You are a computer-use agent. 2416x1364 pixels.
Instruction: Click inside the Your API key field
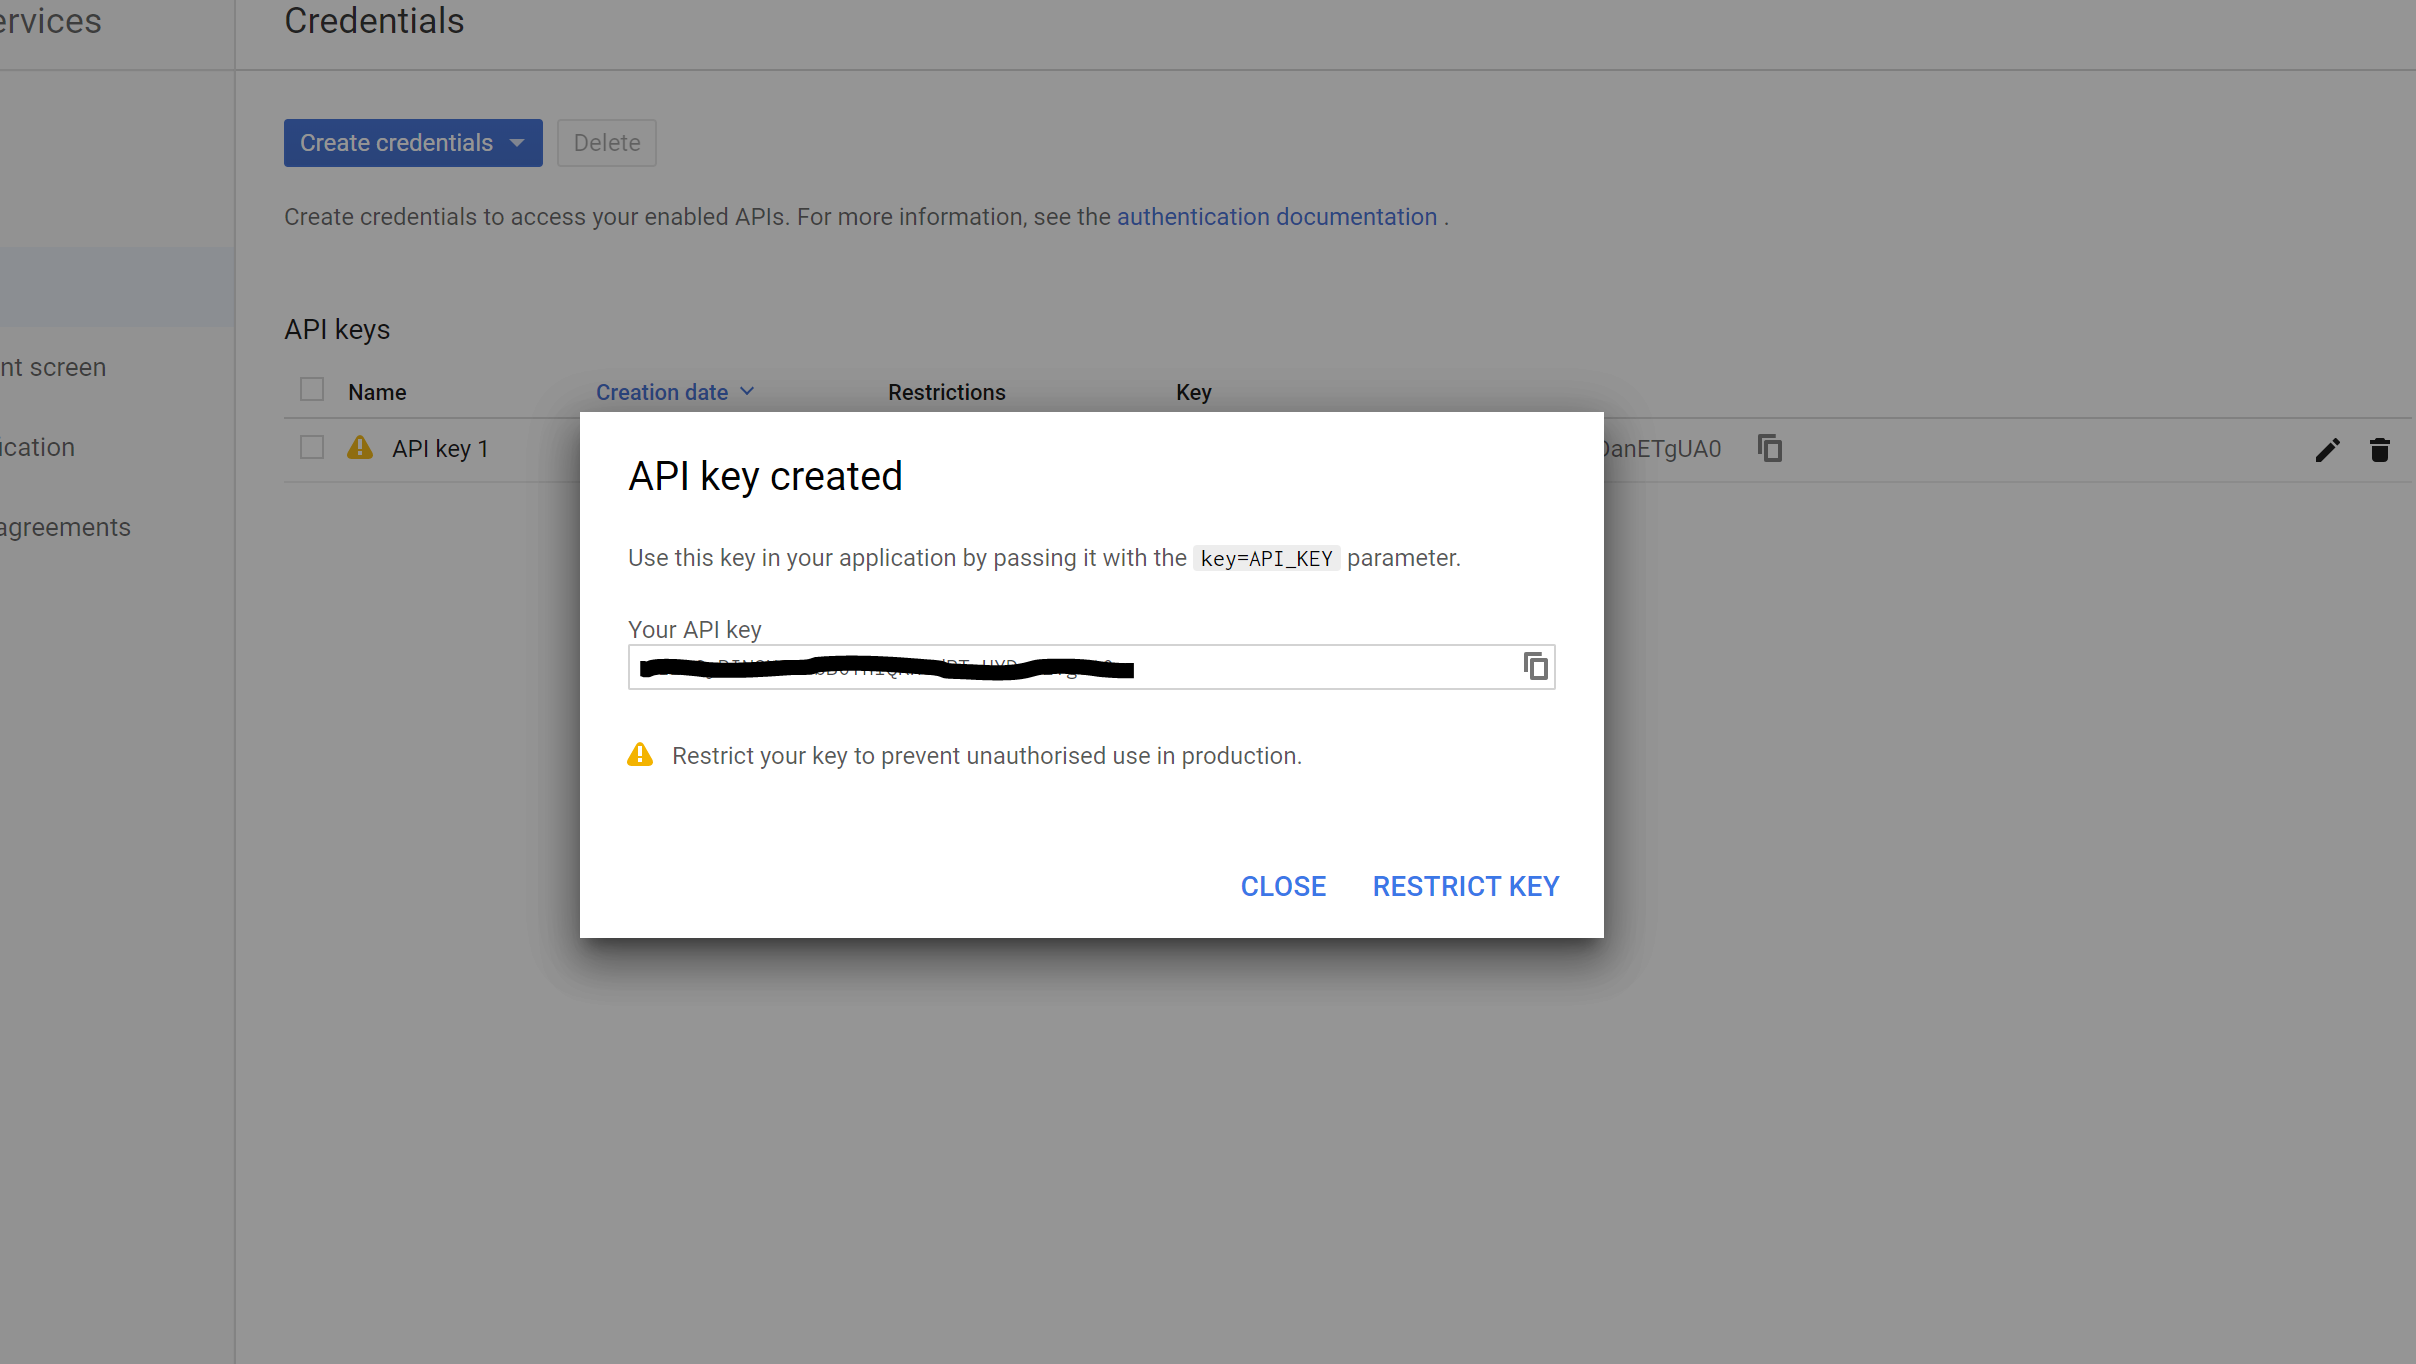(x=1300, y=667)
